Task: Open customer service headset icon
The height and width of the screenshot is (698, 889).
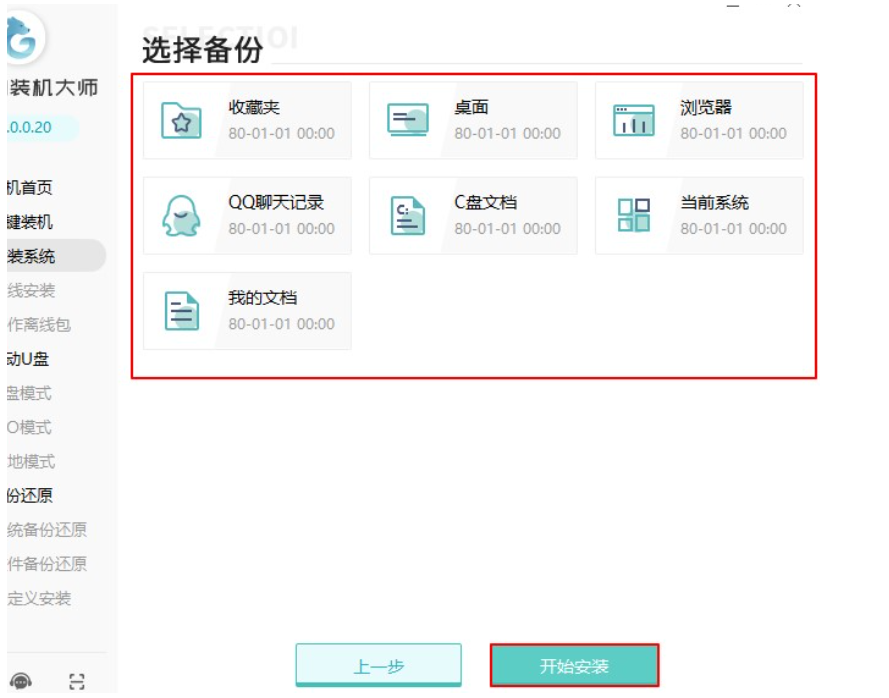Action: [x=21, y=681]
